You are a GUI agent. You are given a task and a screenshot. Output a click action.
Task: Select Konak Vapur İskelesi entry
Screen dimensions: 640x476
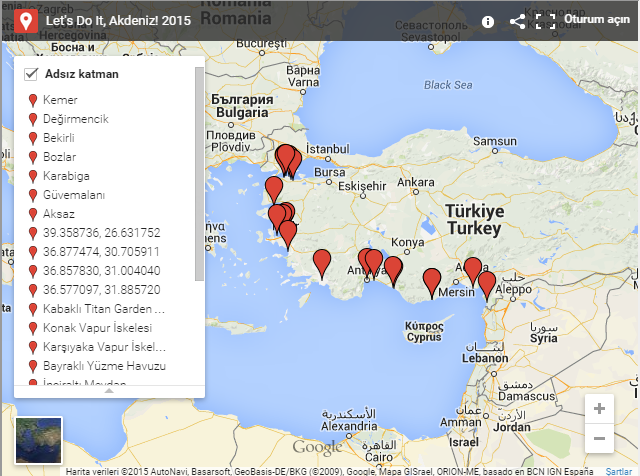pos(98,328)
